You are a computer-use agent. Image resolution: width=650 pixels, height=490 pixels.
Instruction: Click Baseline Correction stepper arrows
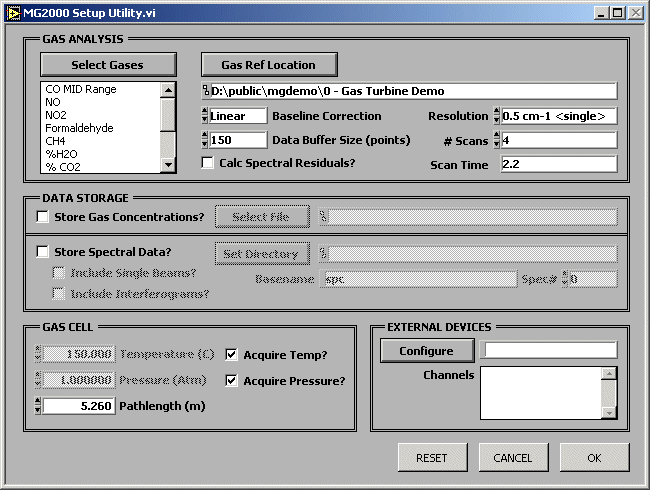tap(204, 116)
